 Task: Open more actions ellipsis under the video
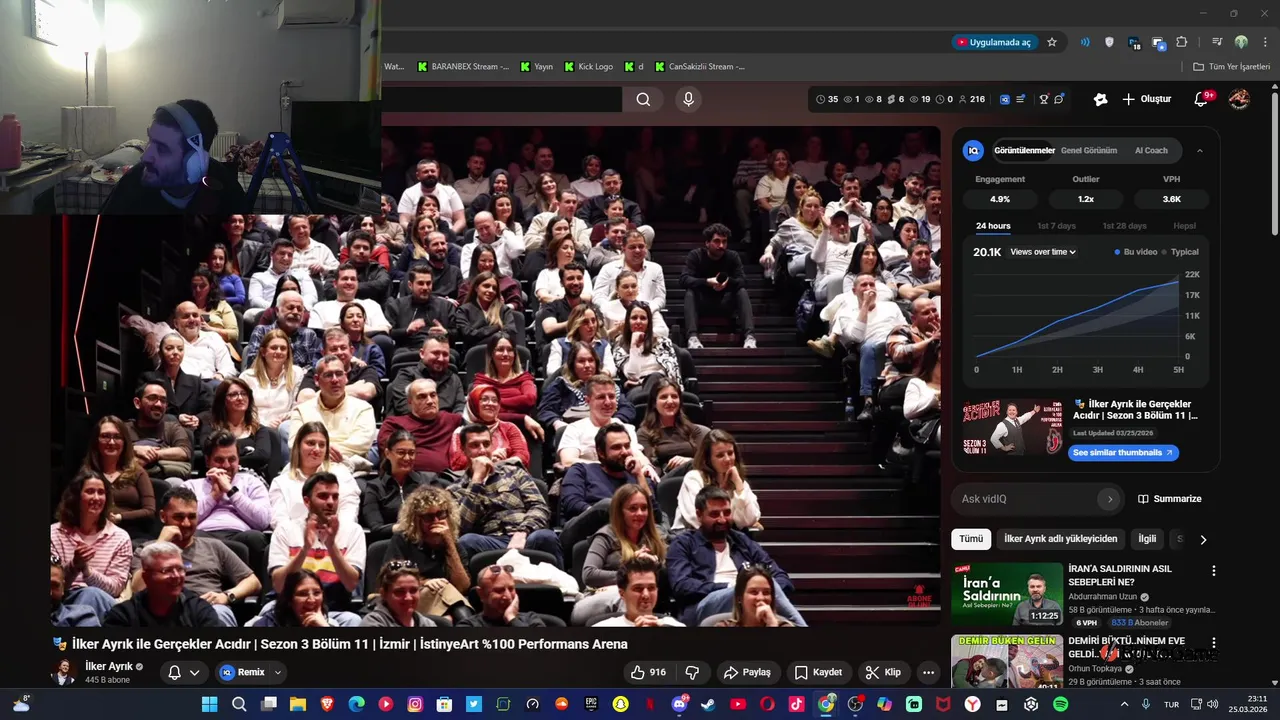[928, 672]
